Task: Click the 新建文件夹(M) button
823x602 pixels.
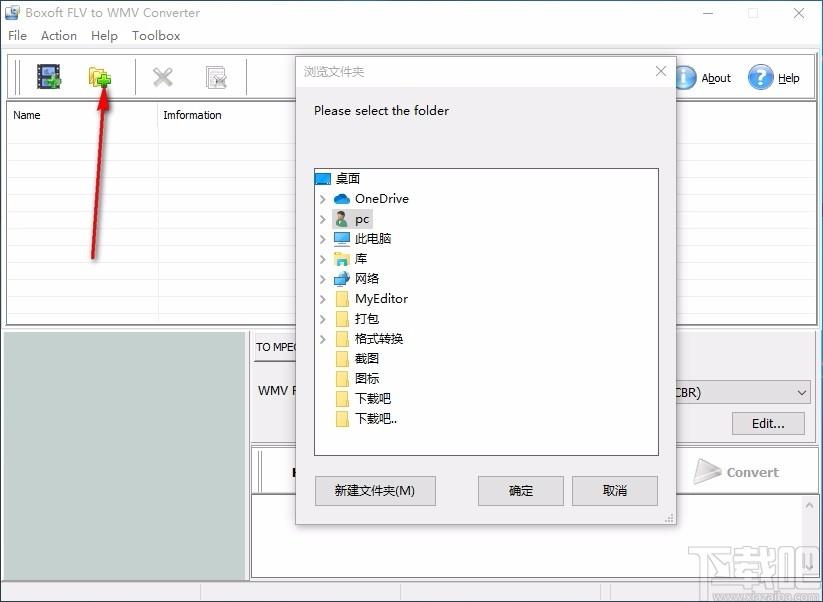Action: 375,491
